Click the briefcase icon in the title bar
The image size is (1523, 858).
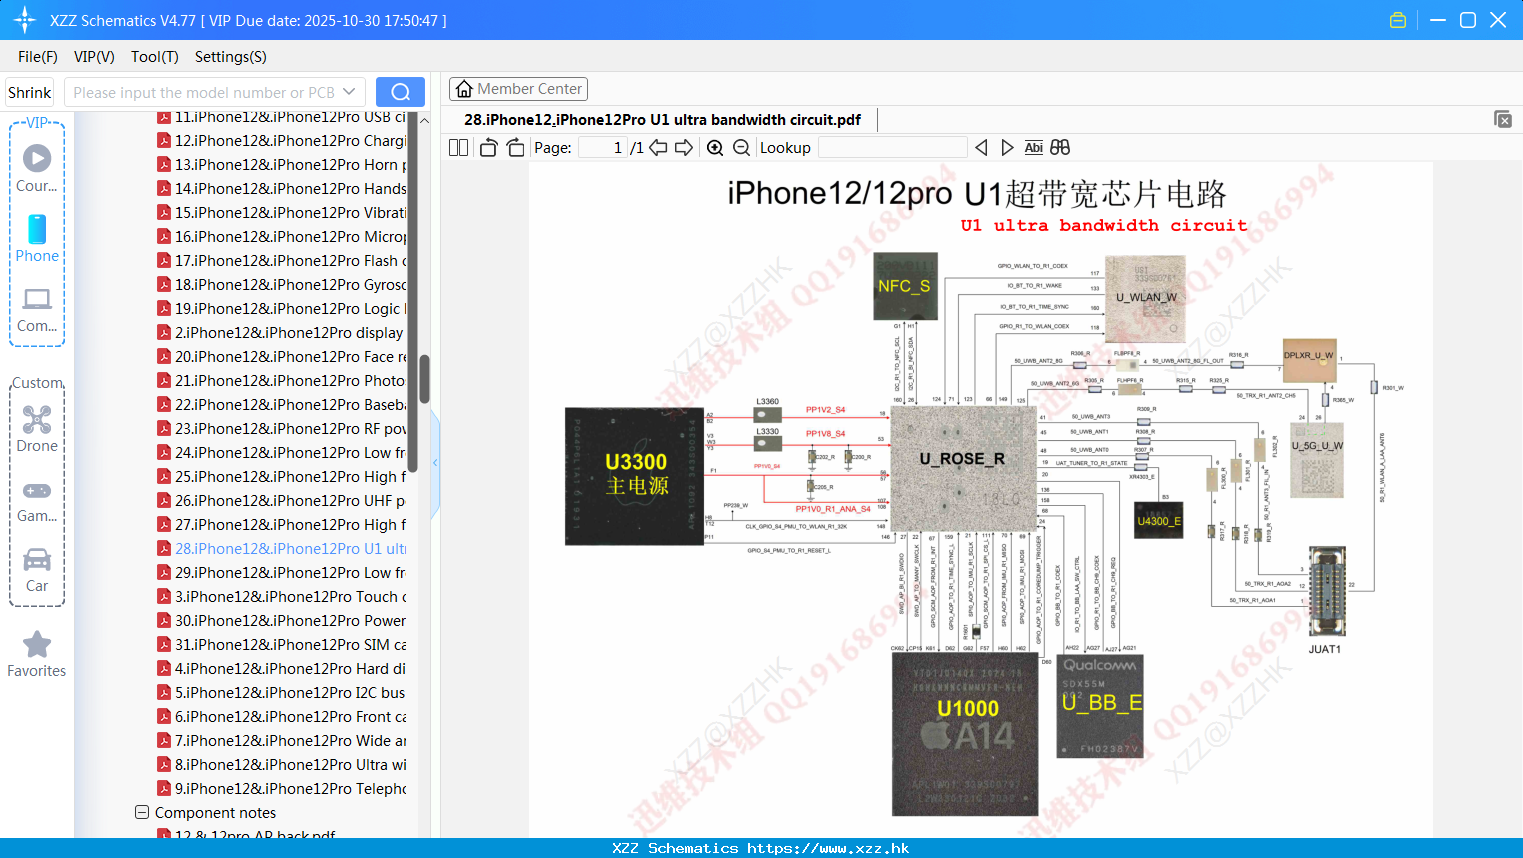[1398, 20]
